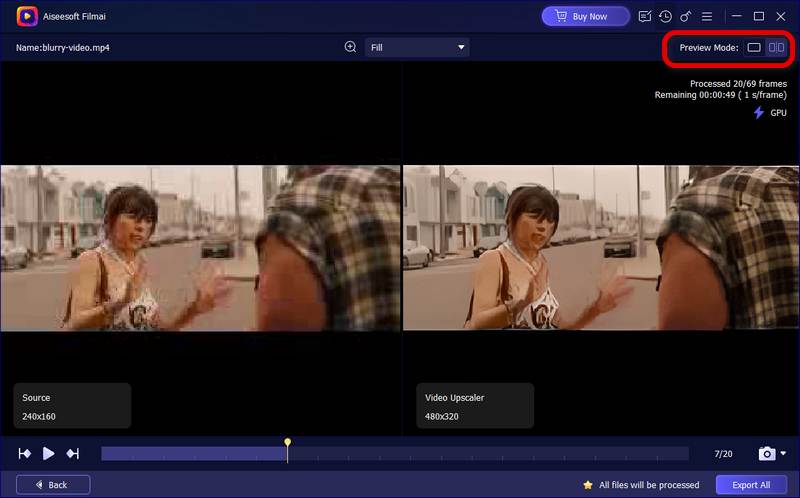This screenshot has height=498, width=800.
Task: Expand the Fill display mode dropdown
Action: pyautogui.click(x=417, y=47)
